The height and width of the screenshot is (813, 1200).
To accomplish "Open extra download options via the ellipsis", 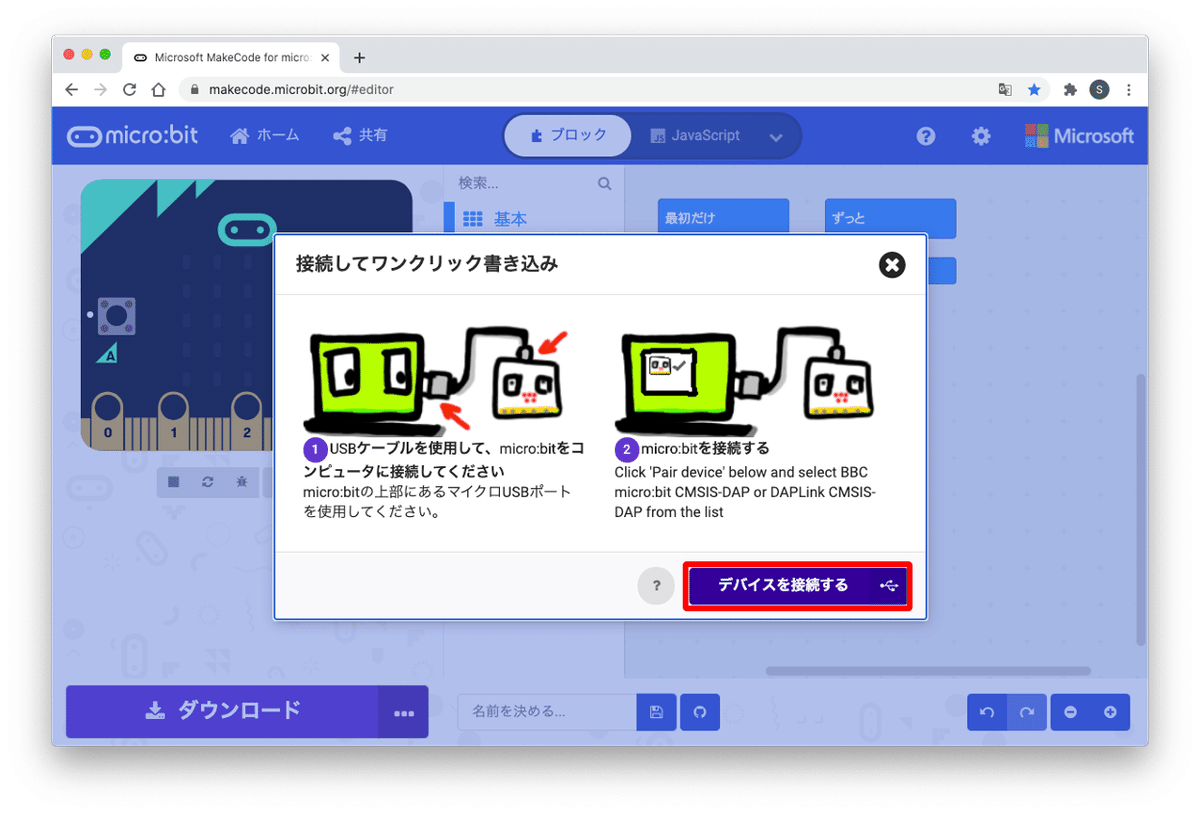I will pos(404,712).
